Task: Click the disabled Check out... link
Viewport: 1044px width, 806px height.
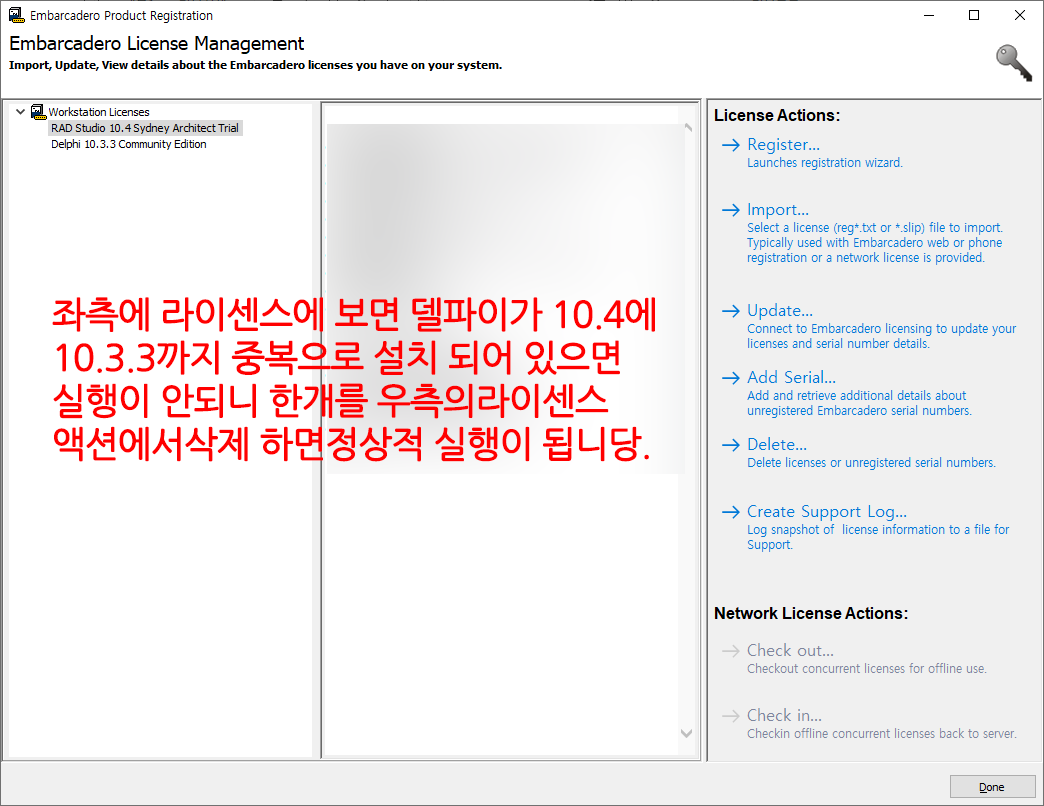Action: click(790, 650)
